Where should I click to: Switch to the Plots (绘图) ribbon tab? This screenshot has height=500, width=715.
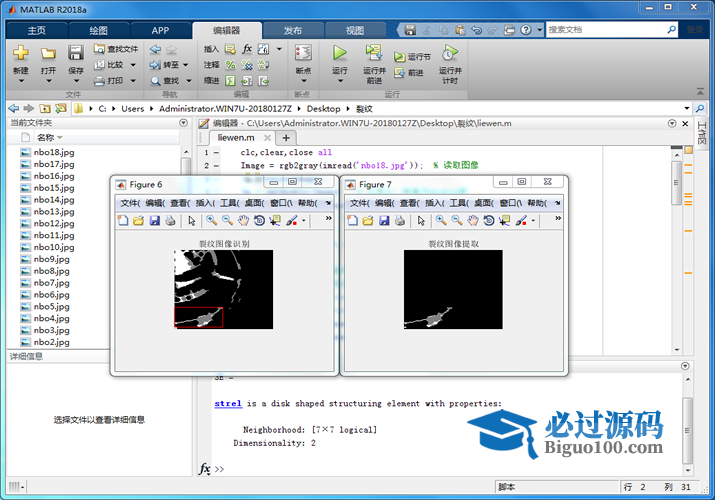click(98, 30)
